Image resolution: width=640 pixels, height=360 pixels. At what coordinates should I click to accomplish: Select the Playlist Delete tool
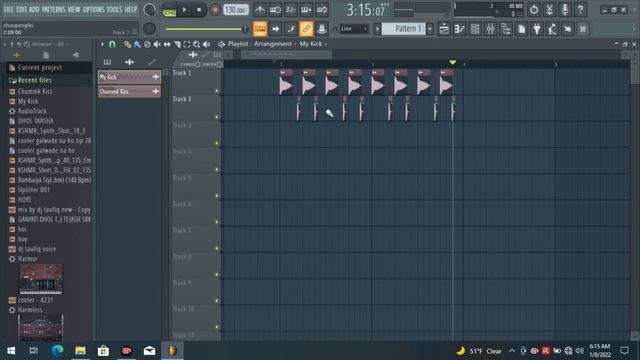pyautogui.click(x=147, y=44)
